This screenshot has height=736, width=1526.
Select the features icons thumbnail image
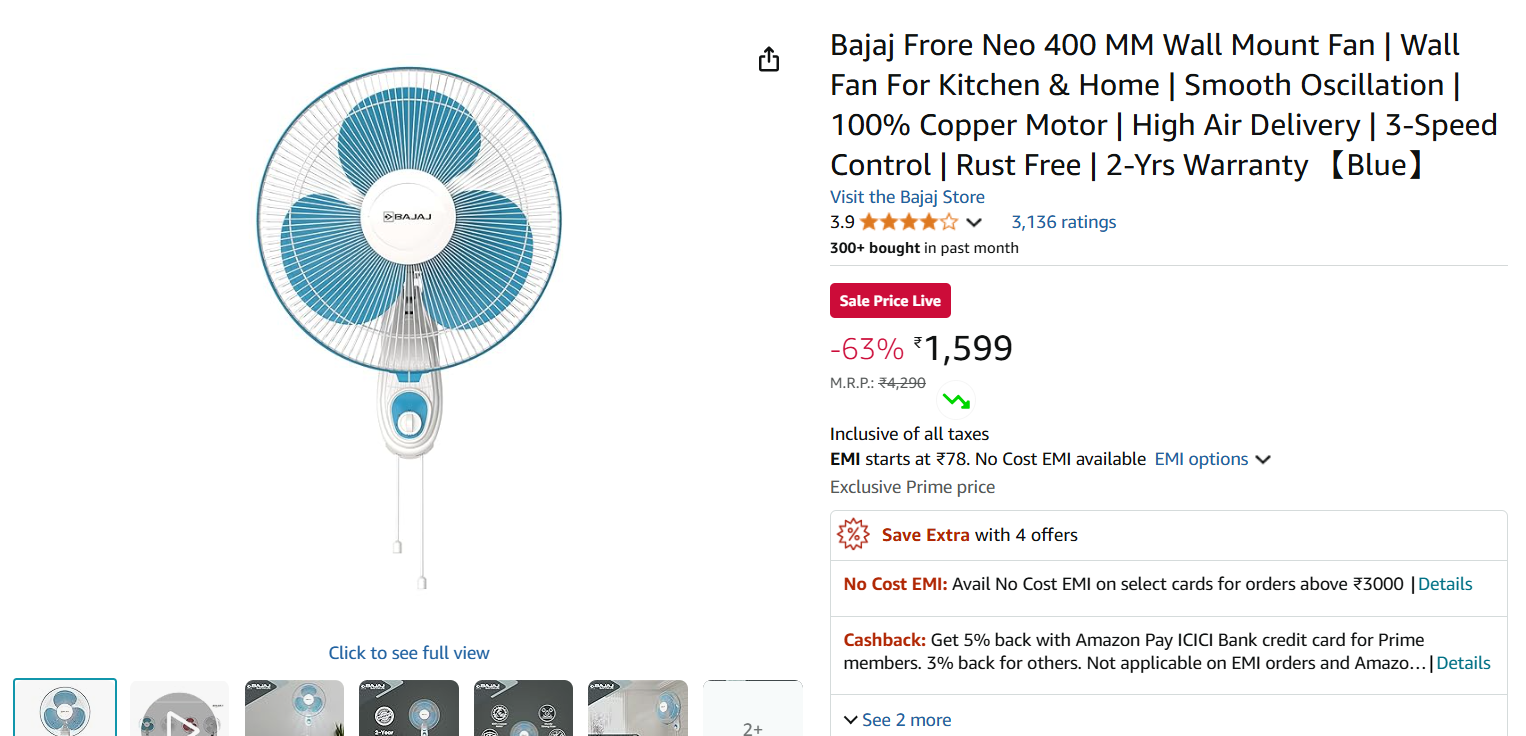(523, 712)
